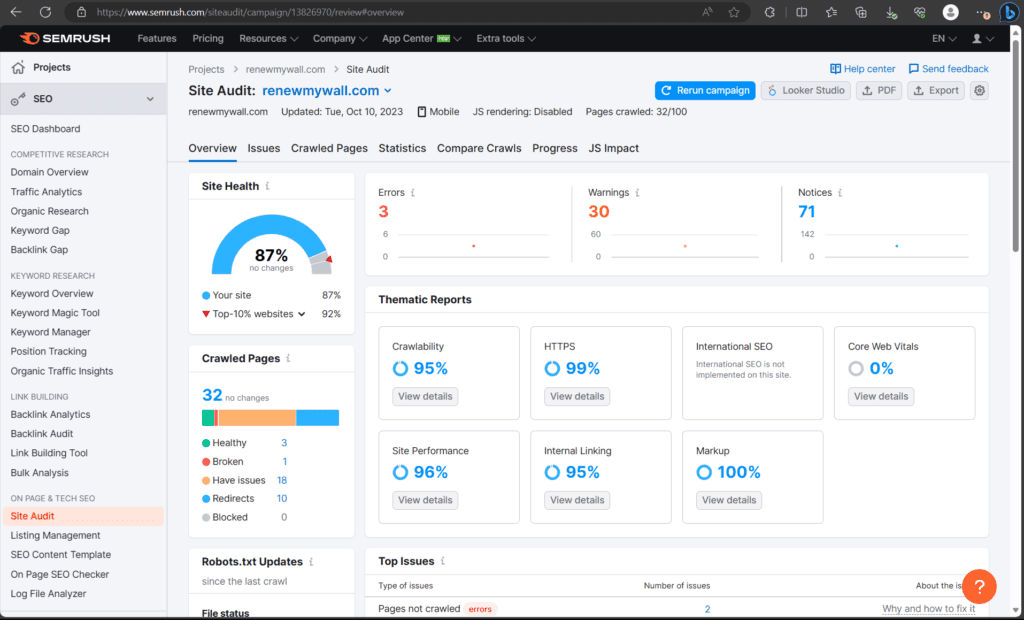Switch to the Statistics tab

click(402, 148)
